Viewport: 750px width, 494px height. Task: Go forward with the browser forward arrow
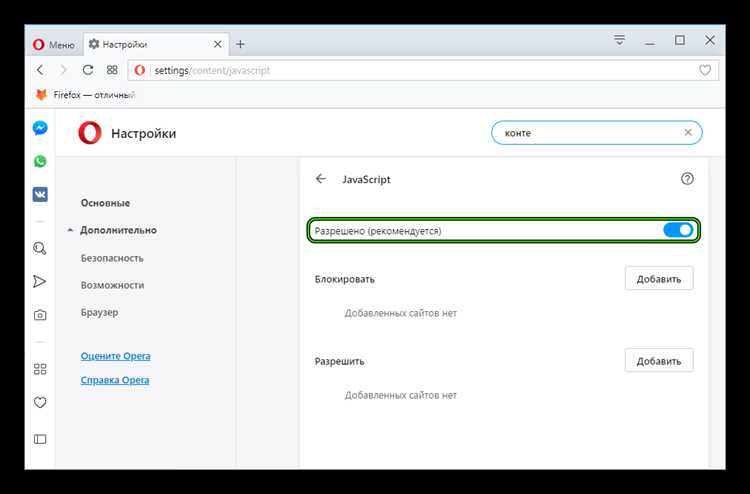[63, 70]
